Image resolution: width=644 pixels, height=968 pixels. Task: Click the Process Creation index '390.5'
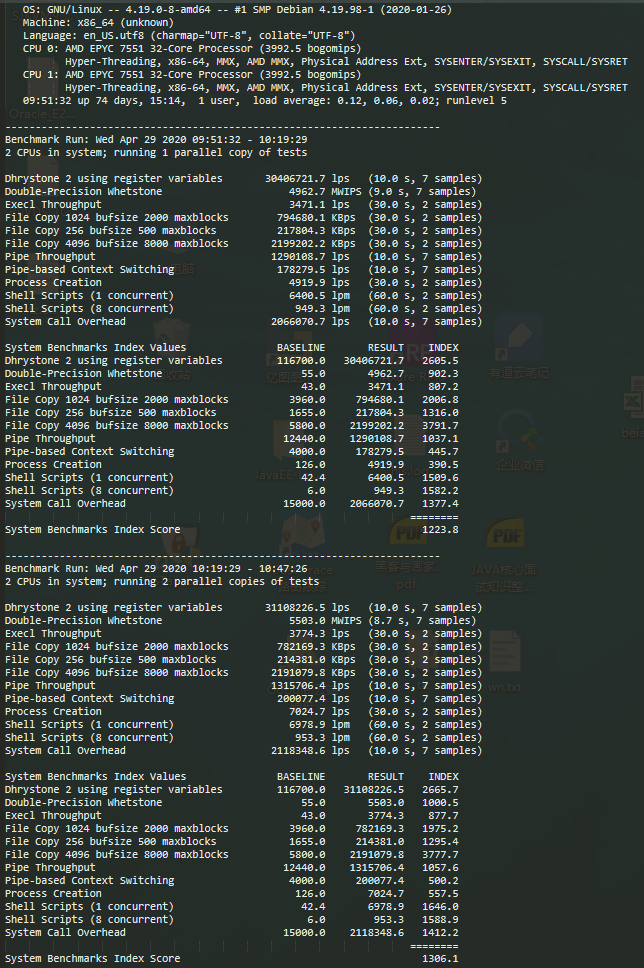click(443, 464)
